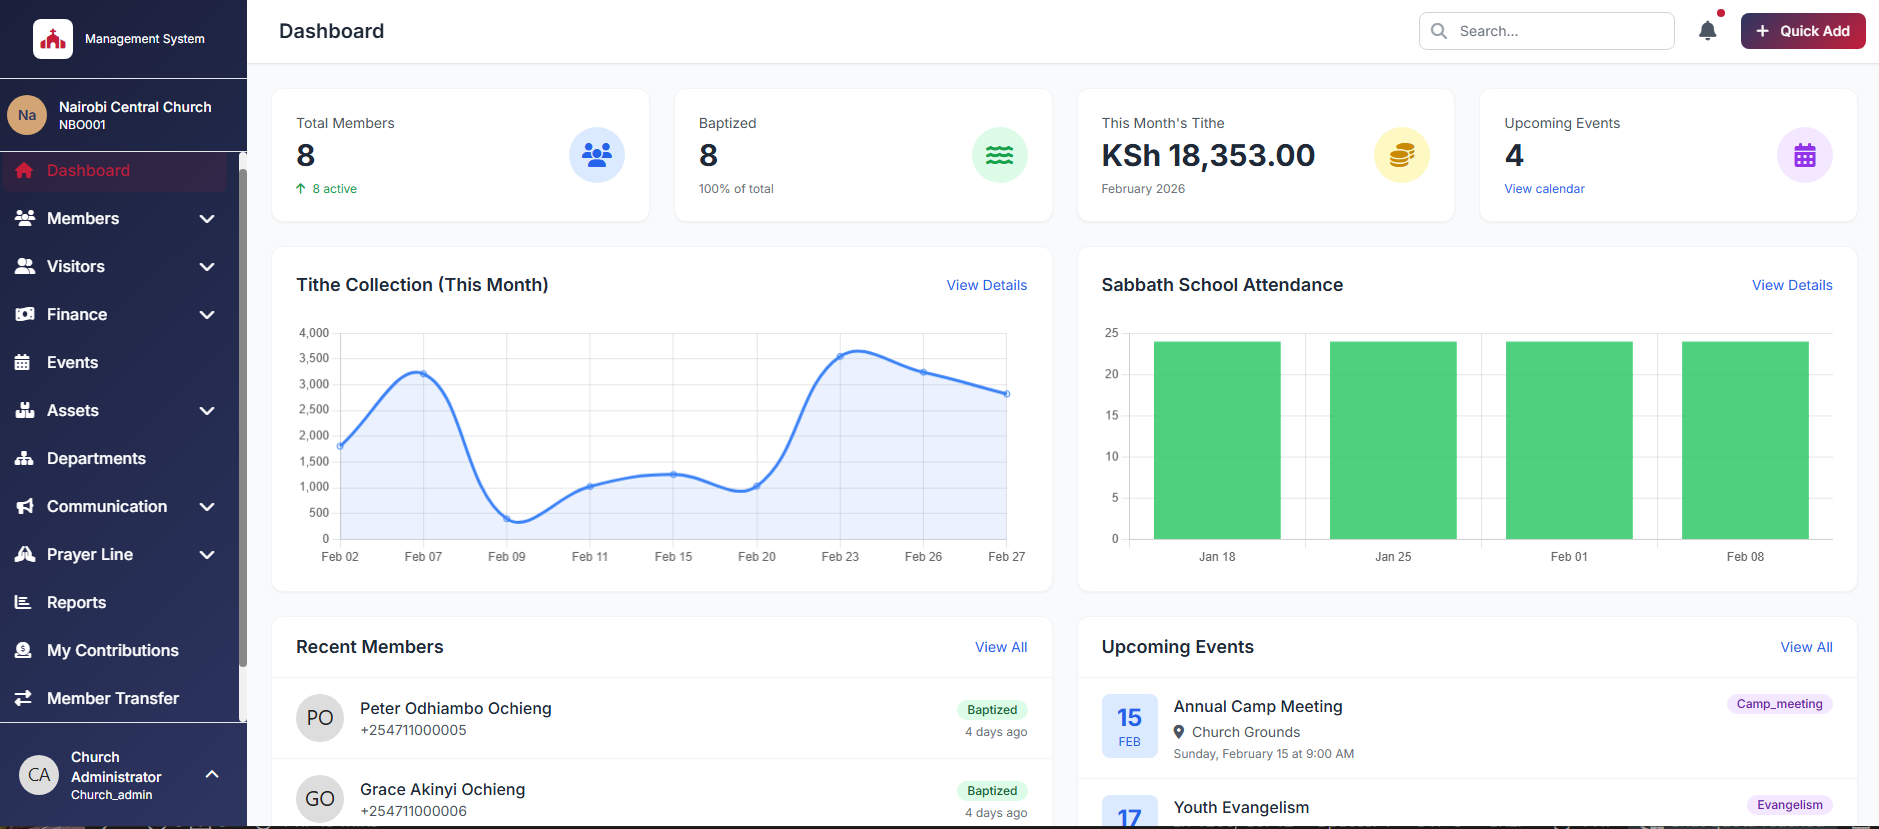Click the Camp_meeting event tag
Screen dimensions: 1879x829
tap(1779, 704)
